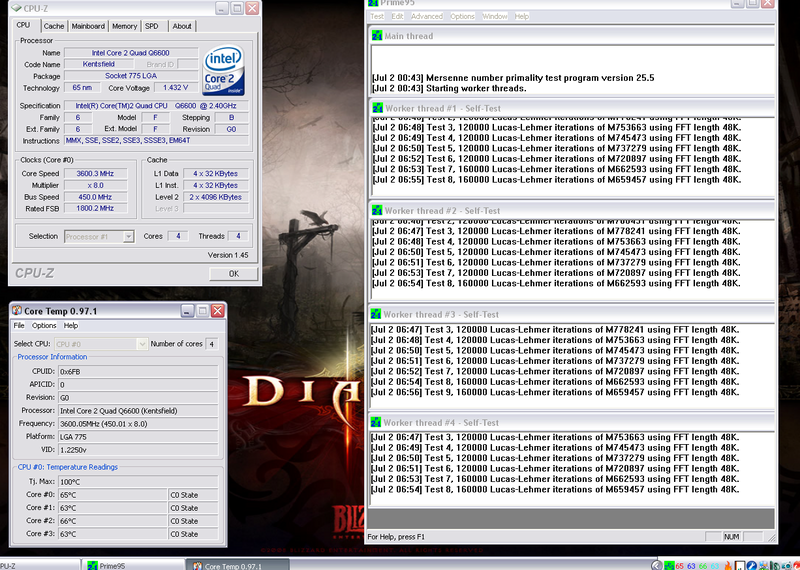This screenshot has width=800, height=570.
Task: Click the camera tray icon
Action: (787, 565)
